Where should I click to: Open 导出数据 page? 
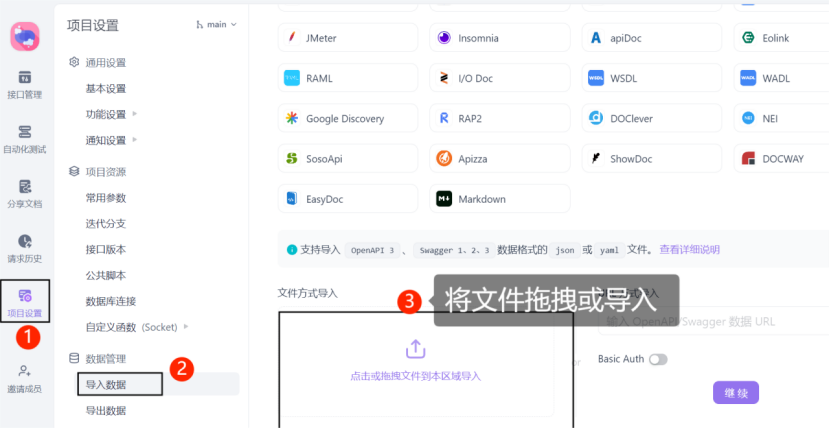[106, 411]
